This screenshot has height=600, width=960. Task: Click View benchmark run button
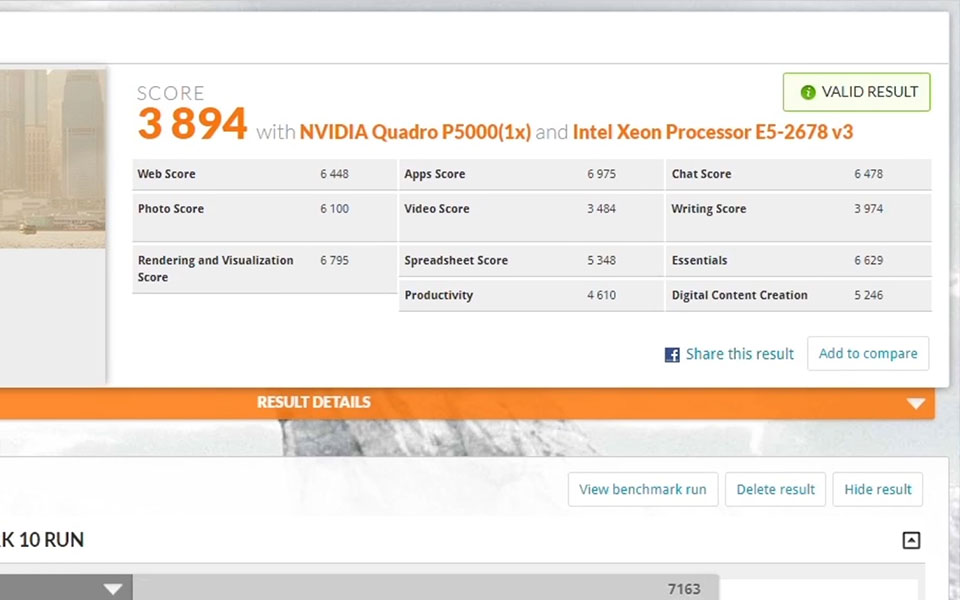[x=643, y=489]
